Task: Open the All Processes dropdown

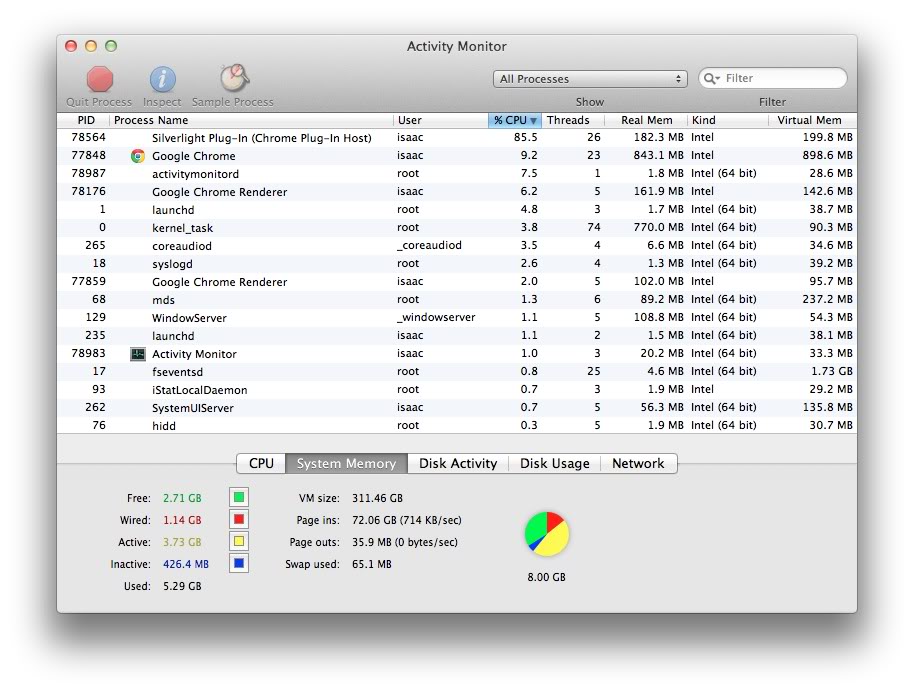Action: 590,79
